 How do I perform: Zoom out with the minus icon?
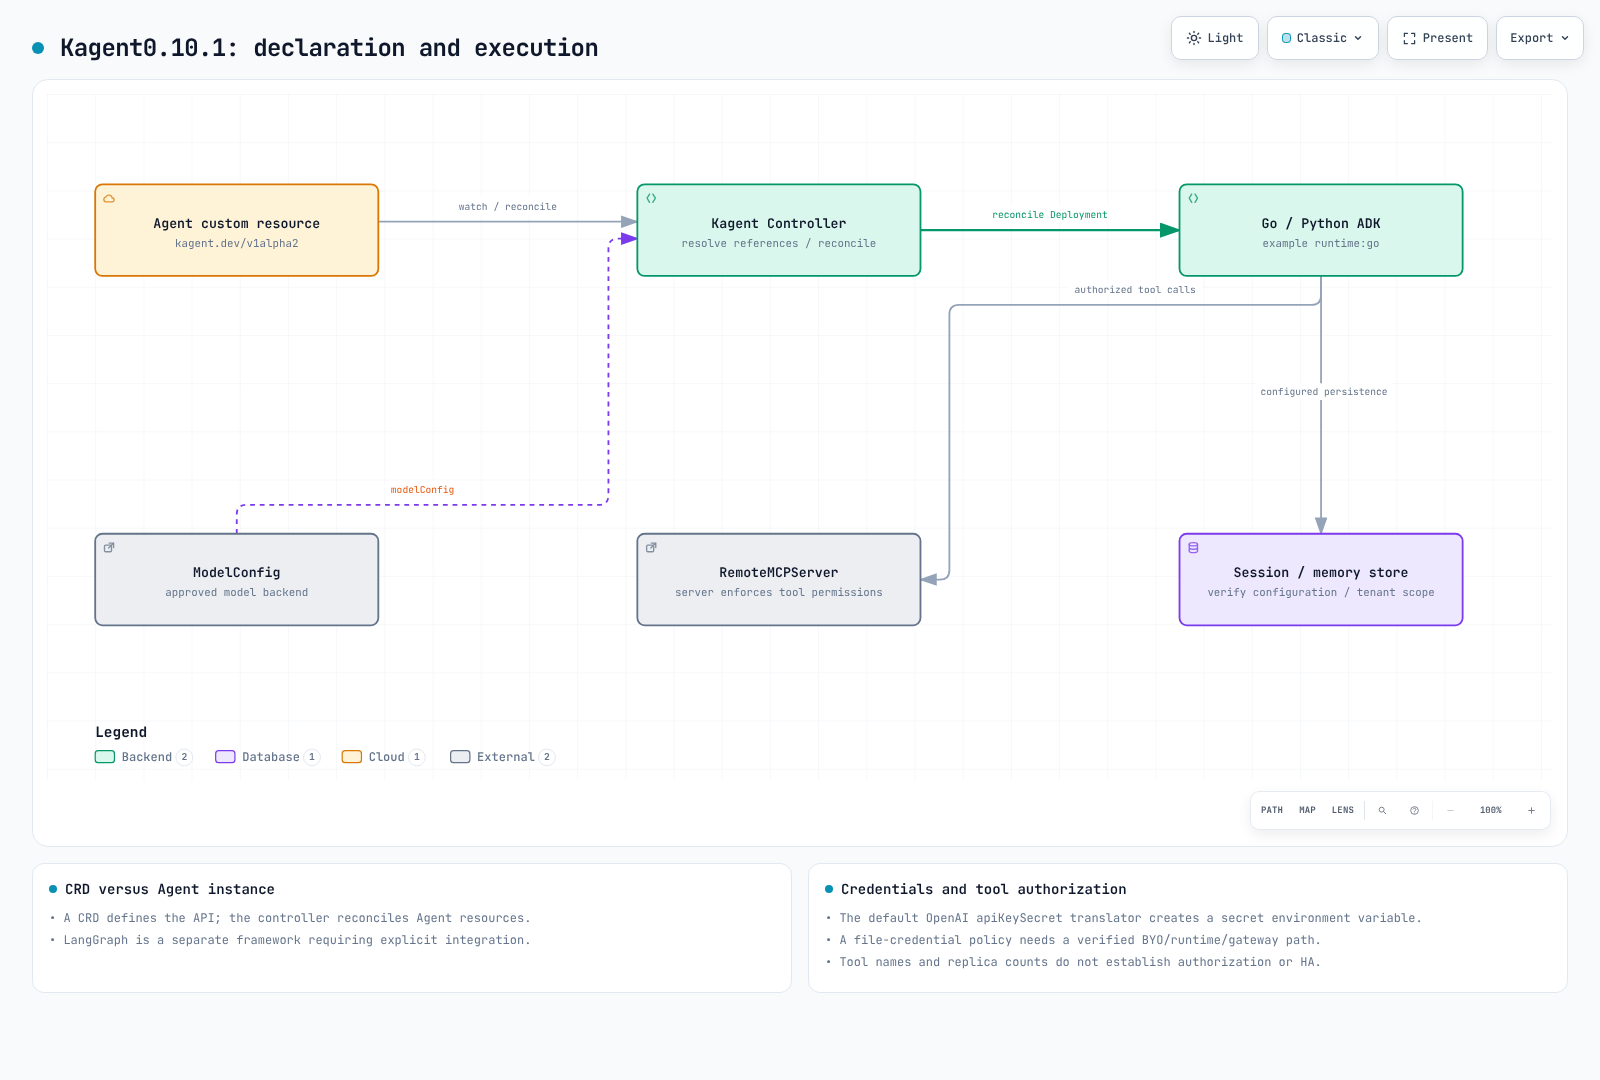point(1450,810)
